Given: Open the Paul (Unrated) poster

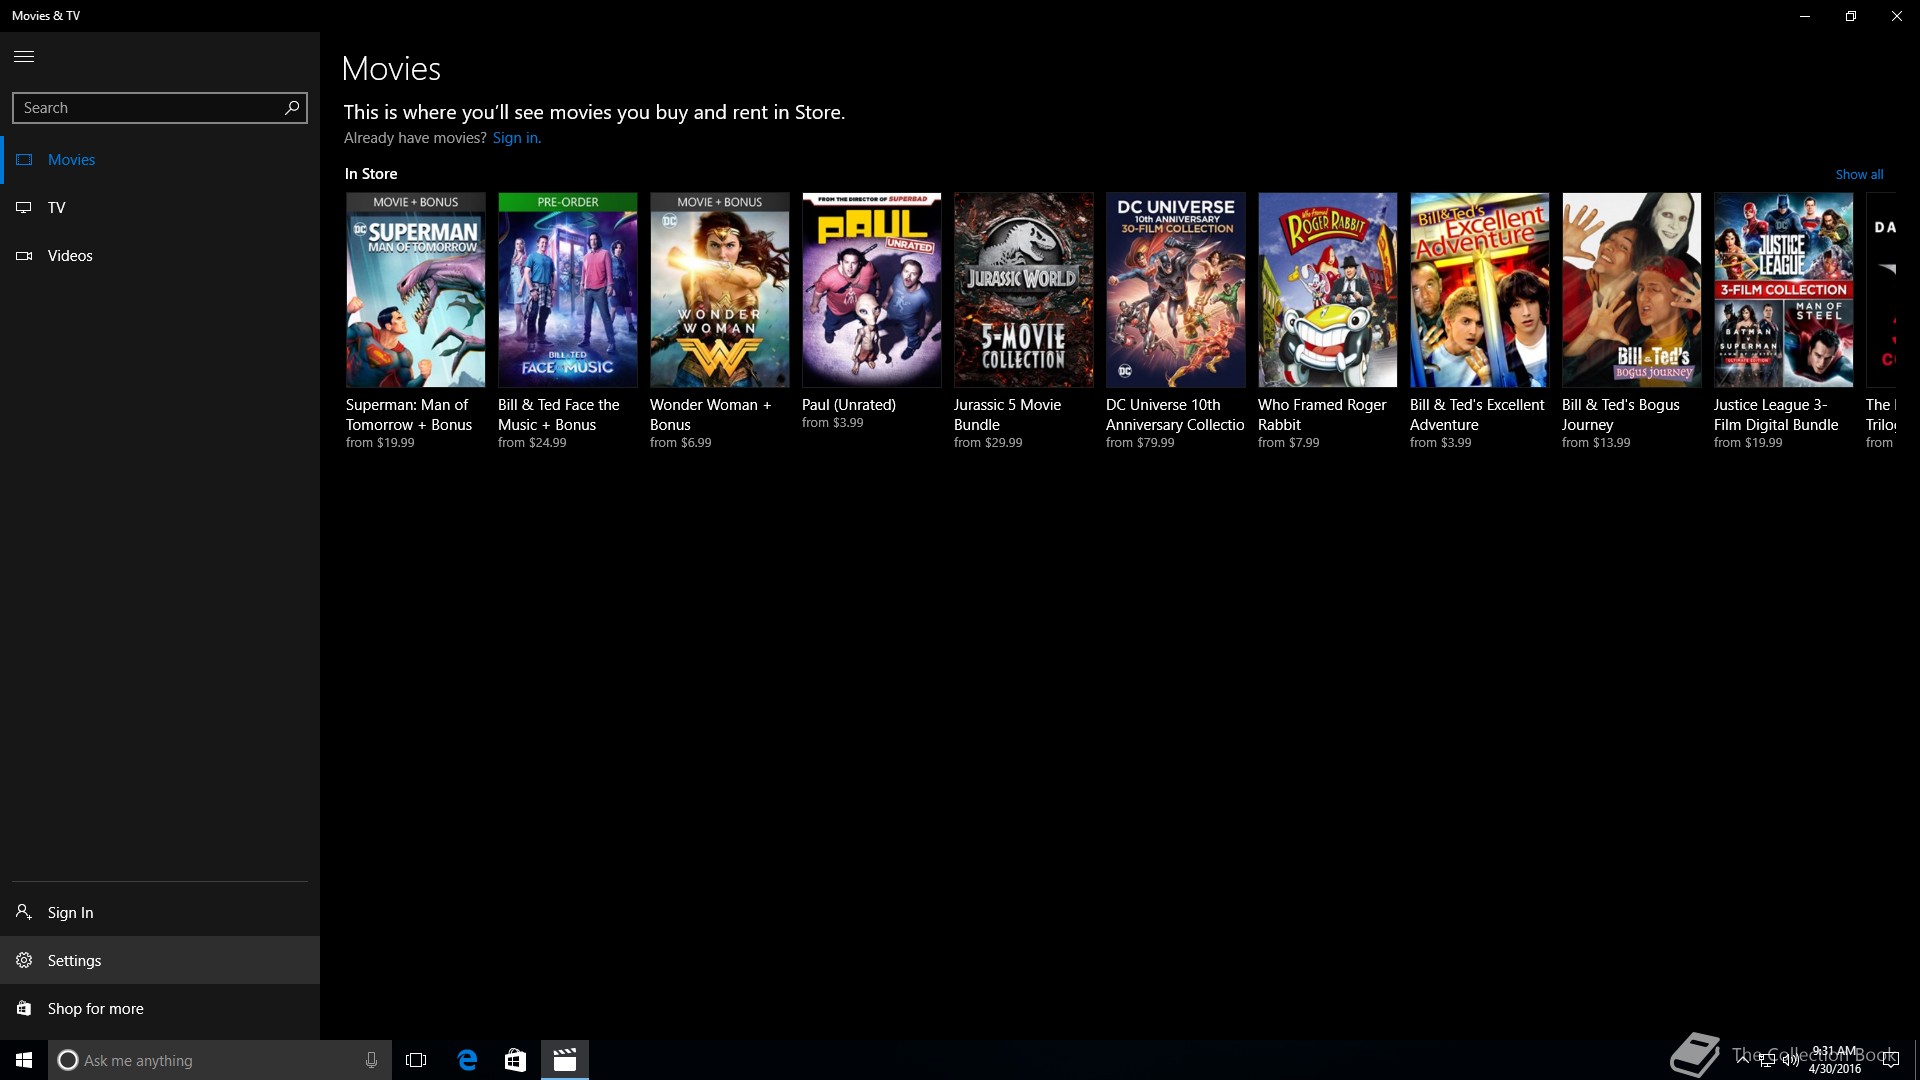Looking at the screenshot, I should point(872,290).
